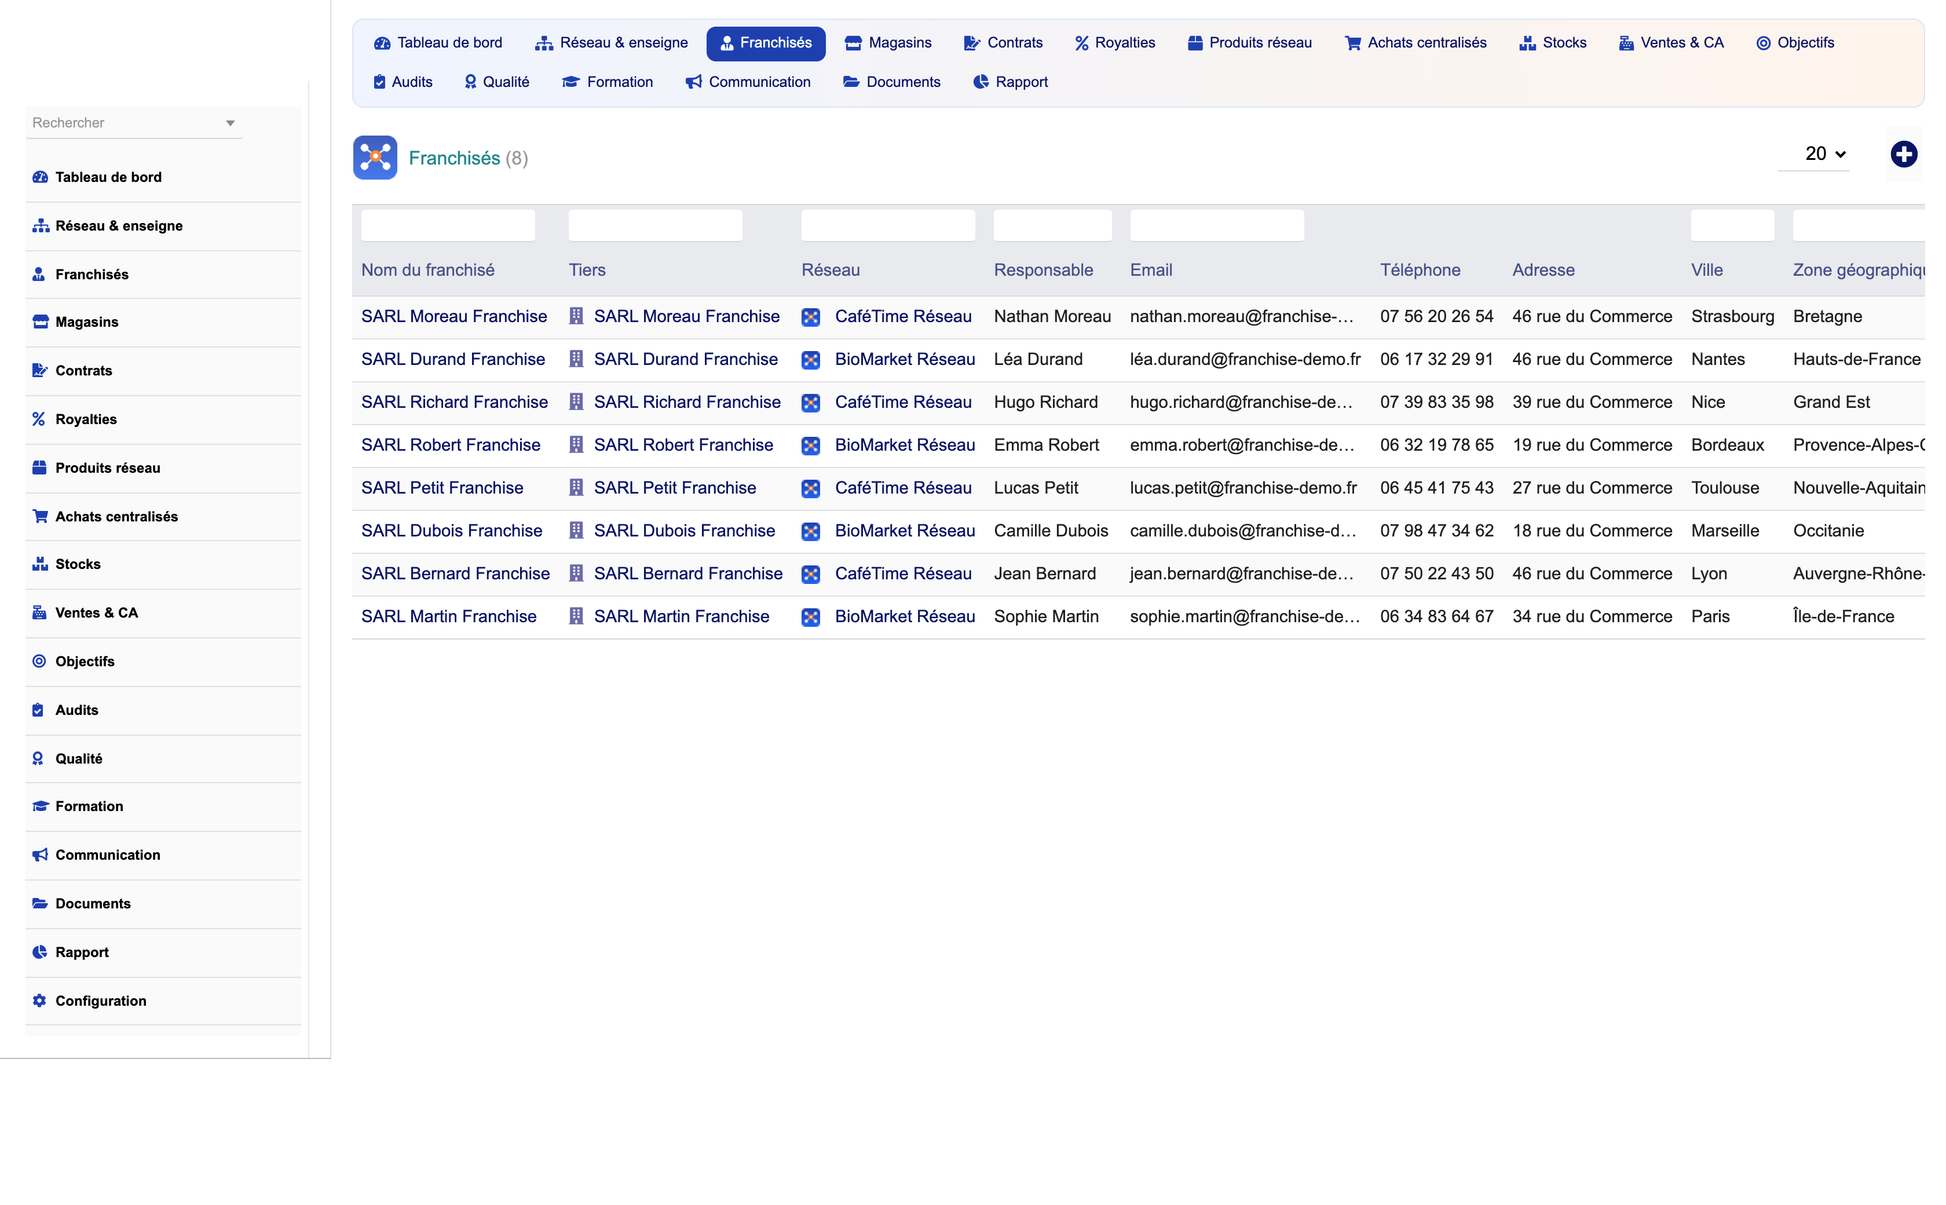
Task: Click the Objectifs target icon in sidebar
Action: 39,661
